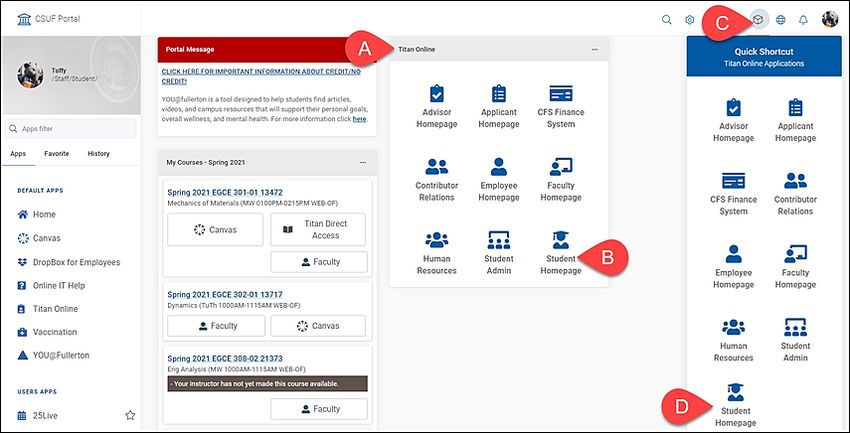Open Faculty Homepage in Titan Online widget
The width and height of the screenshot is (850, 433).
[561, 179]
